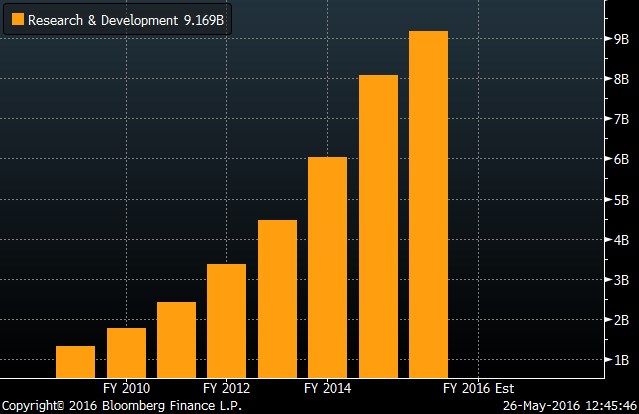This screenshot has height=414, width=639.
Task: Select the bar above the FY 2014 label
Action: pos(327,268)
